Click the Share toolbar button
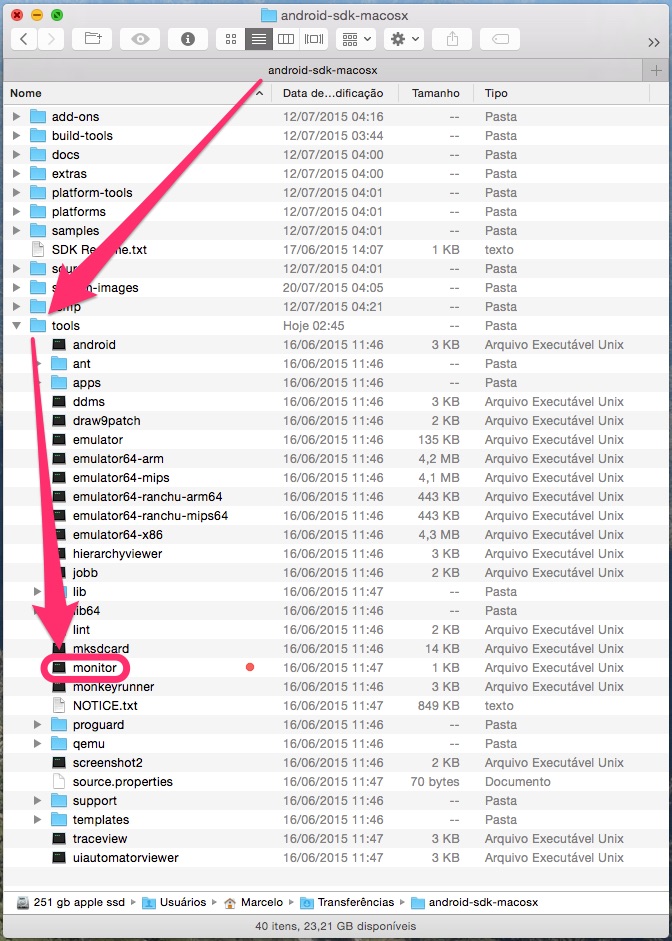Viewport: 672px width, 941px height. [452, 40]
